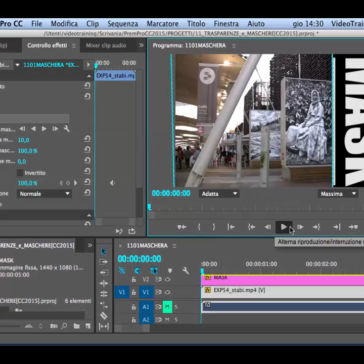Viewport: 364px width, 364px height.
Task: Reset the mask expansion 0,0 parameter
Action: coord(87,161)
